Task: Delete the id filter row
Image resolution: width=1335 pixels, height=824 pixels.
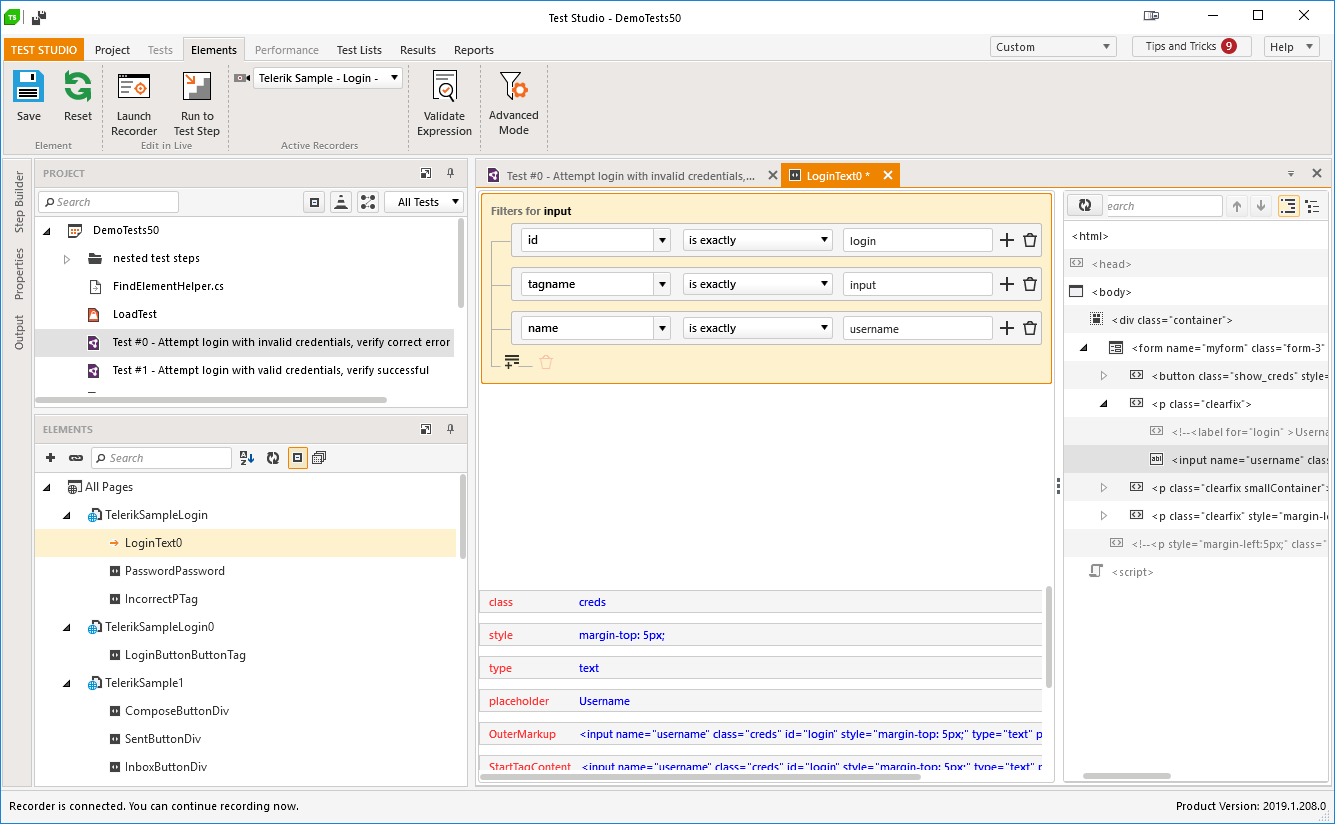Action: [x=1030, y=240]
